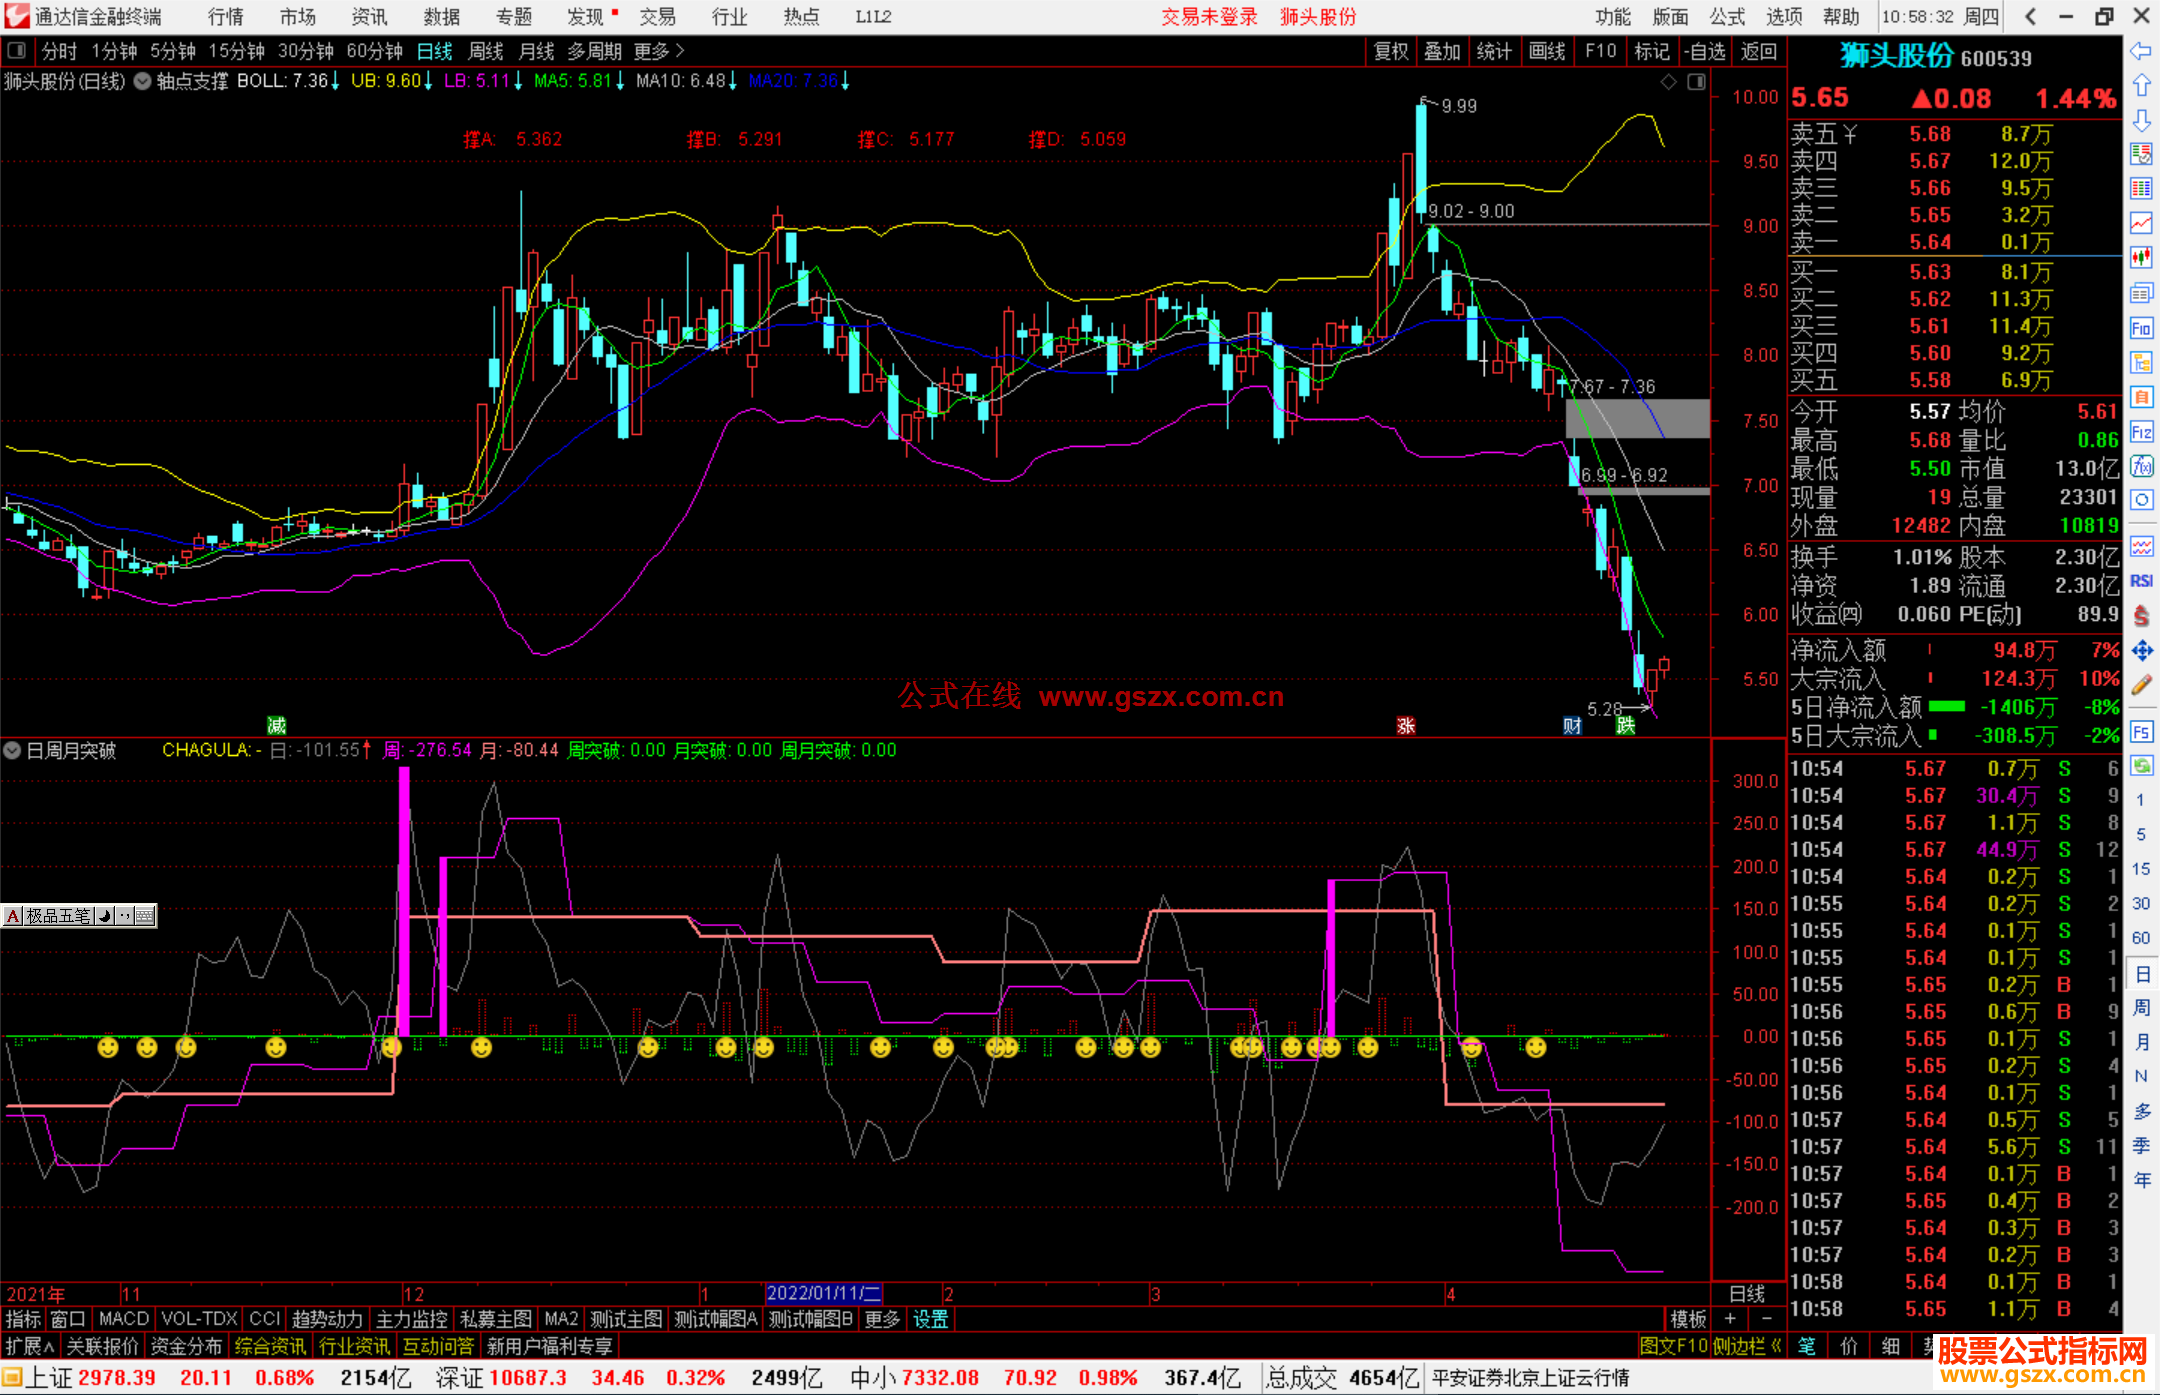Click the F12 trading icon
Viewport: 2160px width, 1395px height.
[x=2141, y=432]
